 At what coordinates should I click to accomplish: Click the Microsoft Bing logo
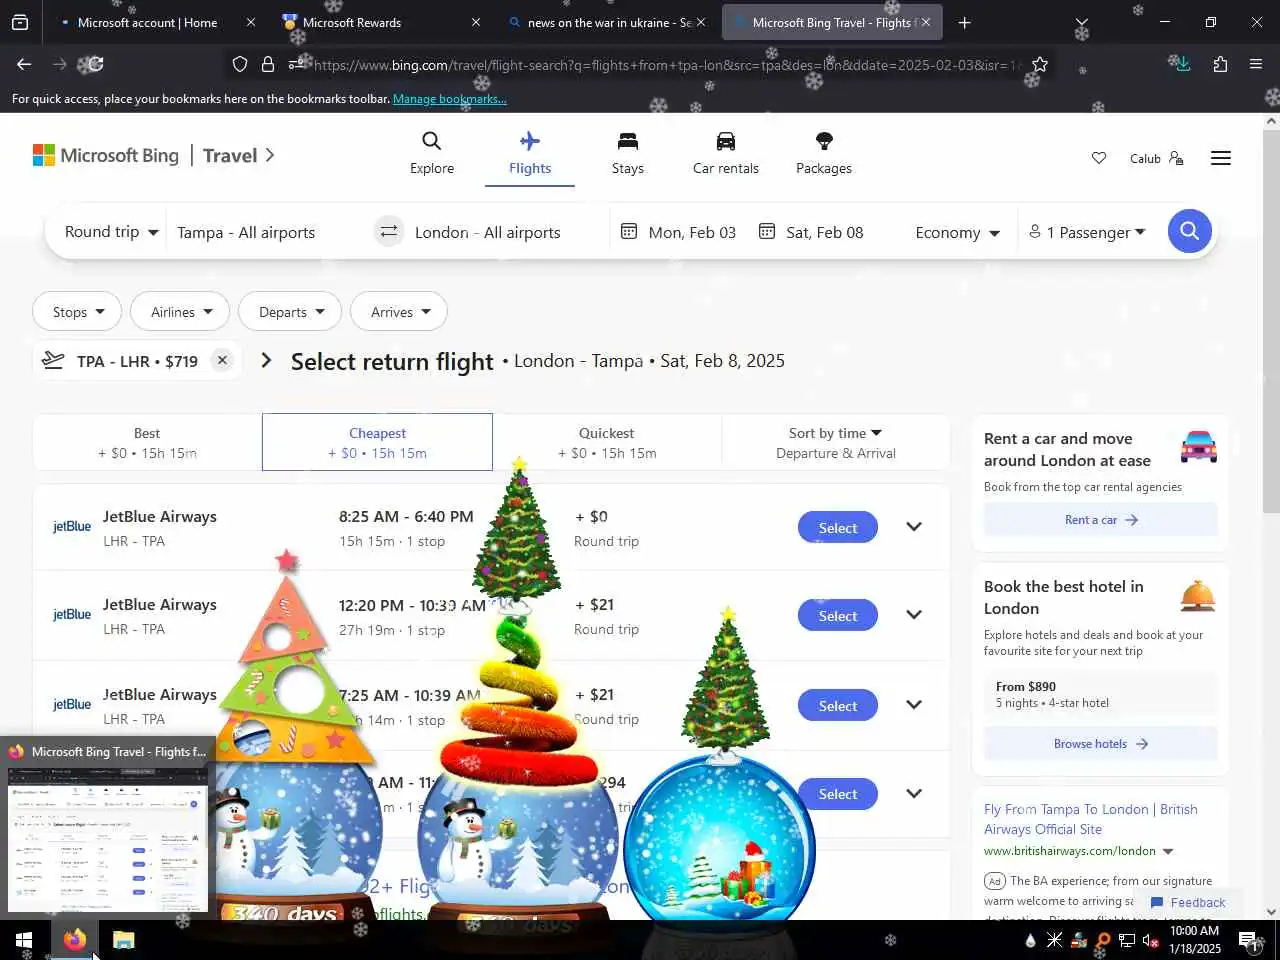pos(106,155)
